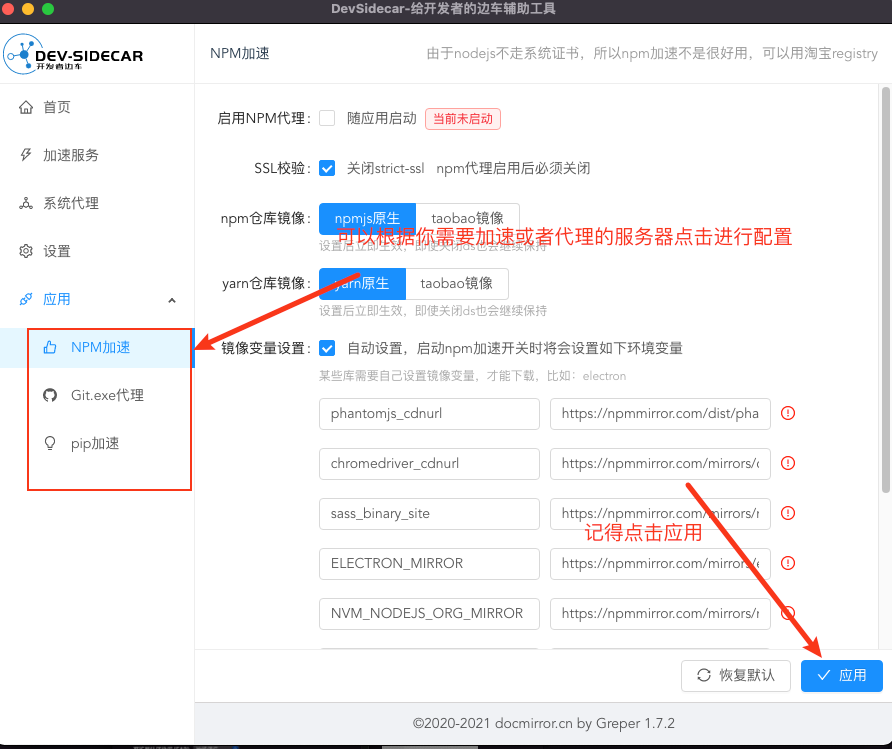Collapse the 应用 sidebar section
The image size is (892, 749).
click(171, 299)
